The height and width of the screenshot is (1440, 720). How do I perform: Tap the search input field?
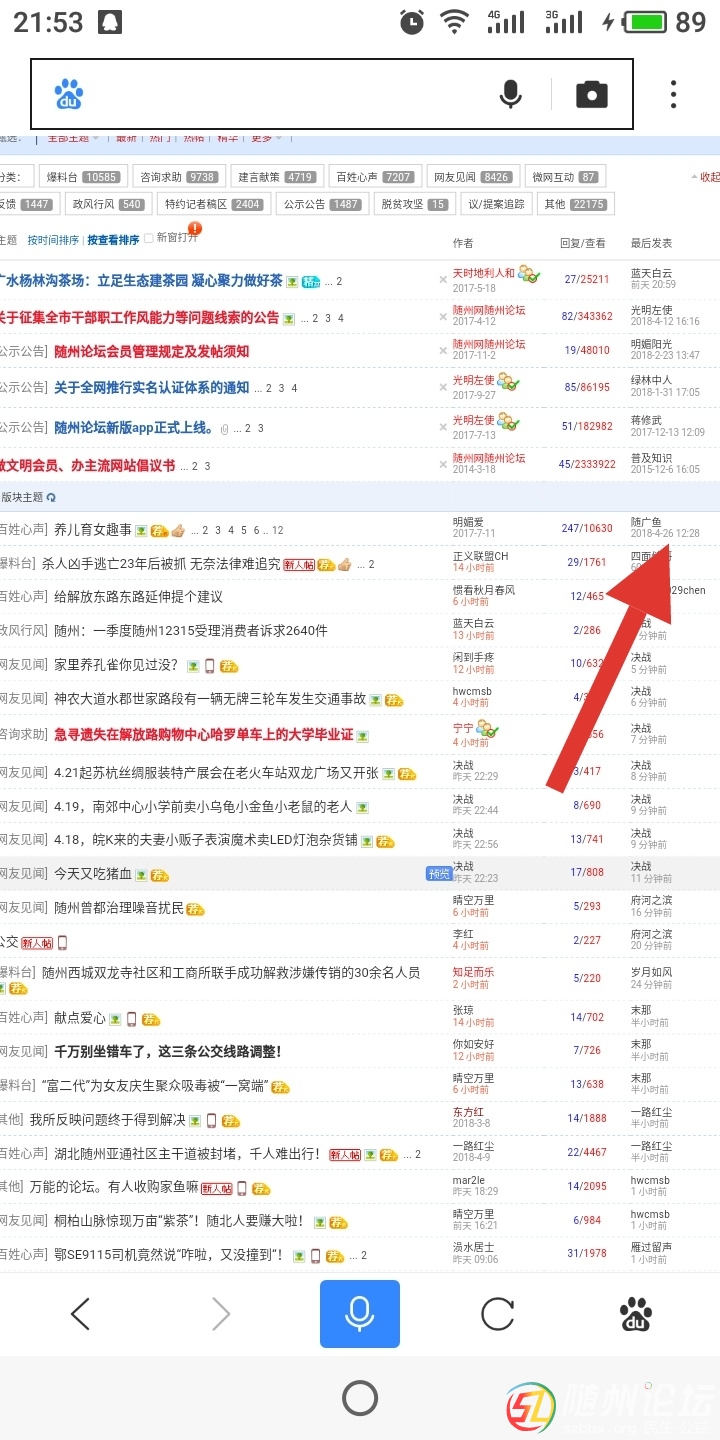pos(290,95)
